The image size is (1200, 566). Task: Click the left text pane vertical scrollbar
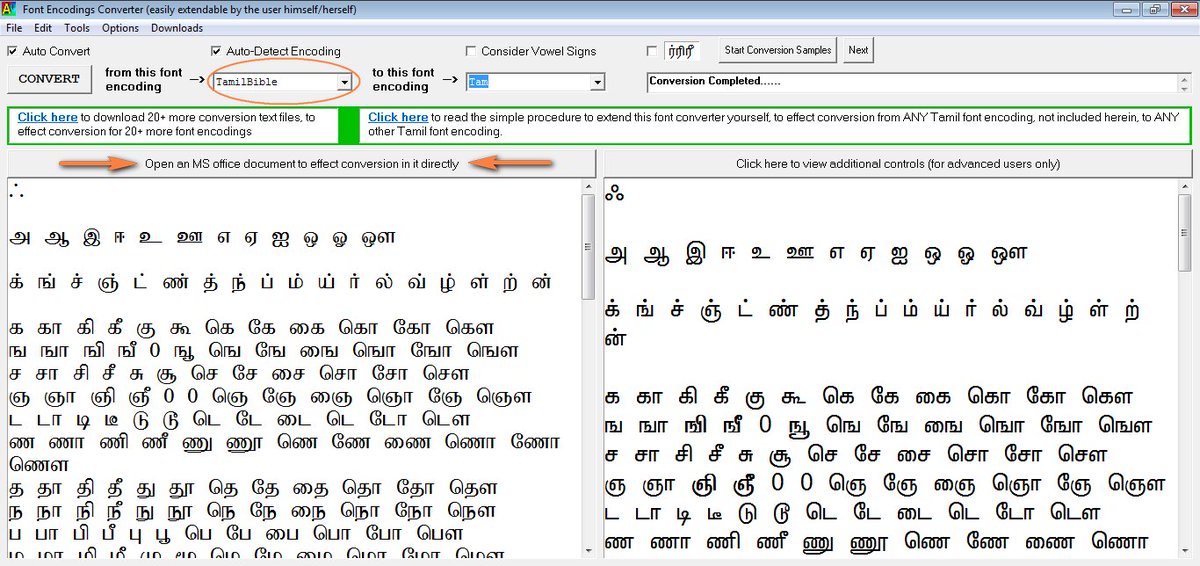coord(588,368)
